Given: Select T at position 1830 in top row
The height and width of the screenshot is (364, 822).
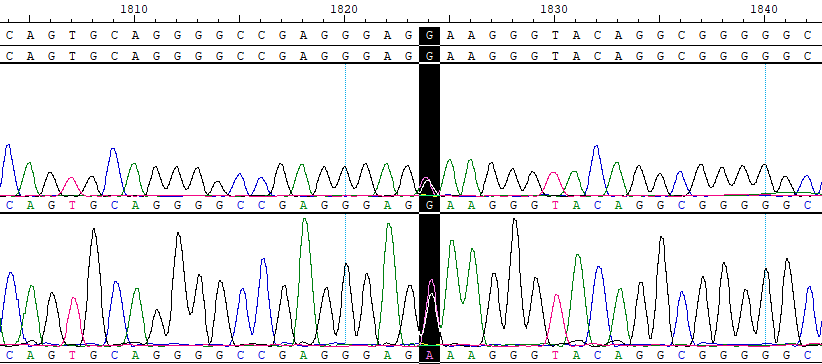Looking at the screenshot, I should [555, 36].
